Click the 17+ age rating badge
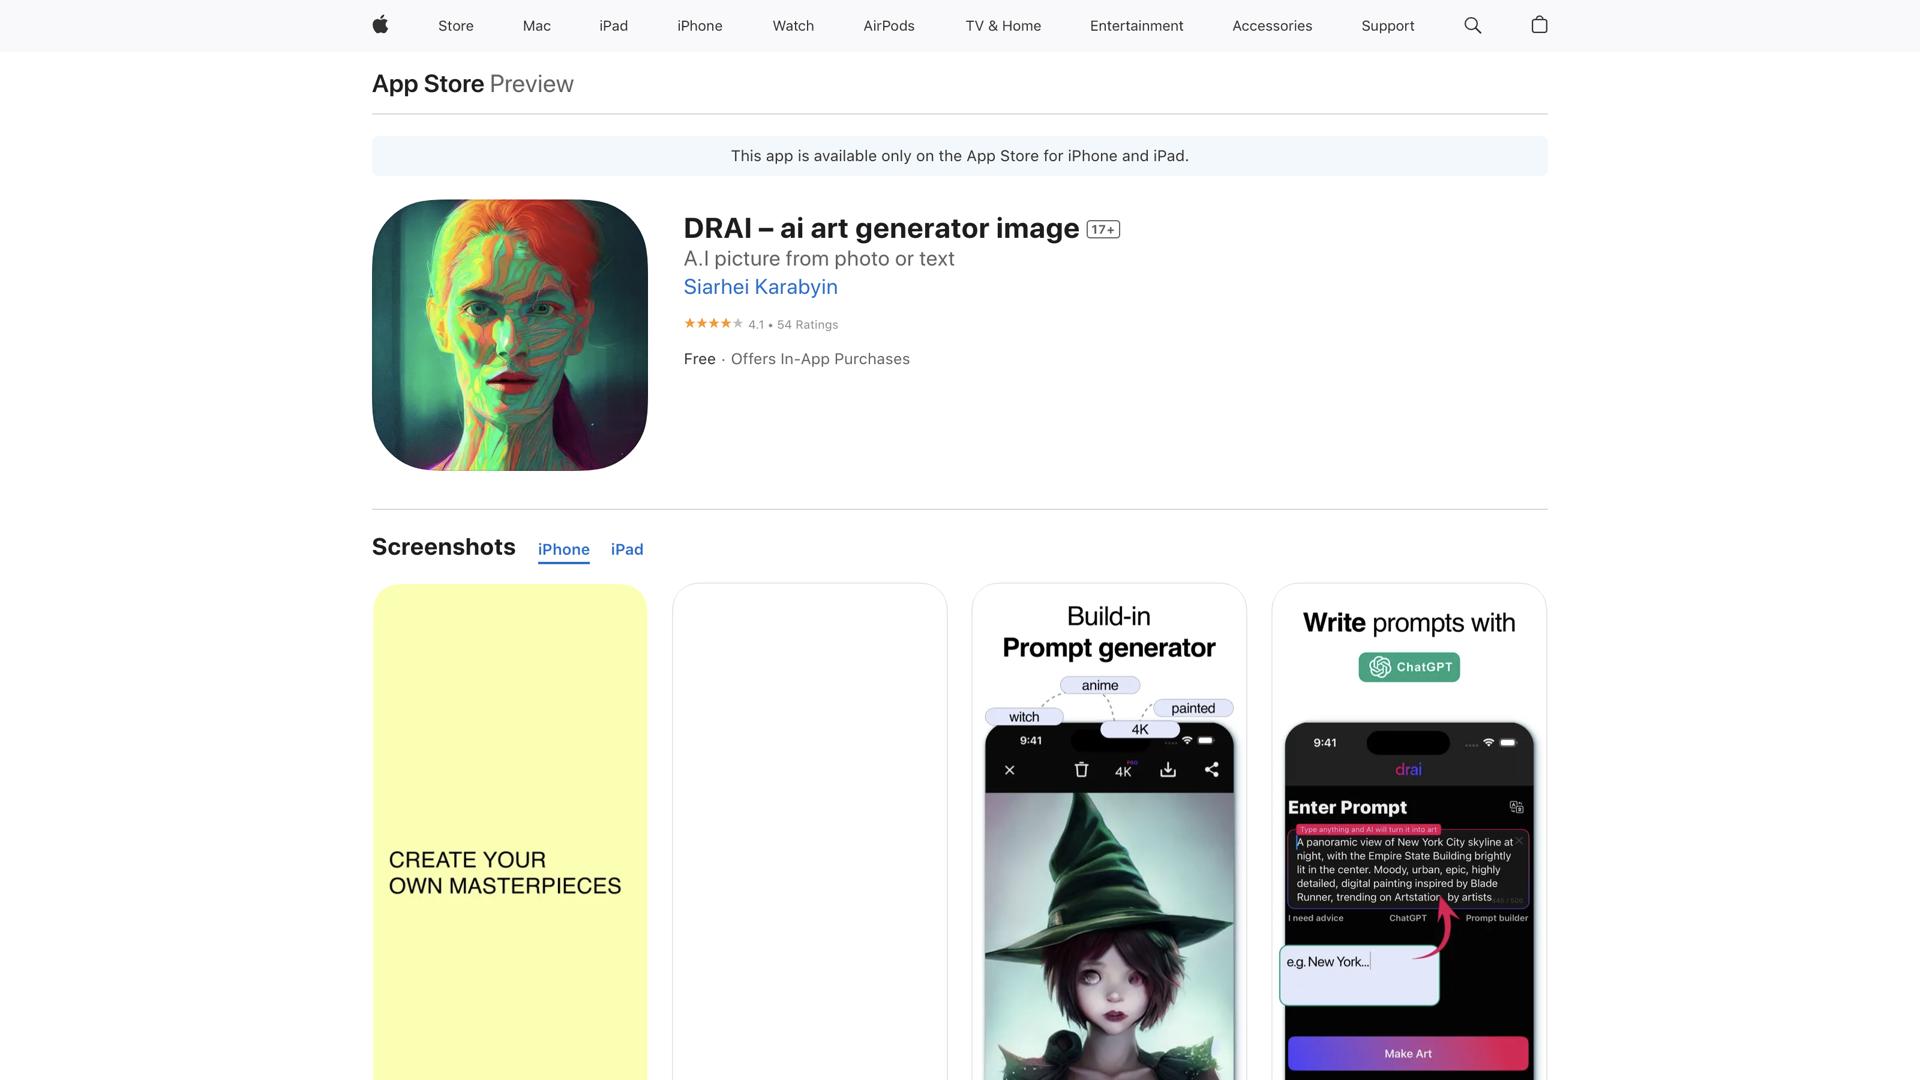Screen dimensions: 1920x1080 [x=1103, y=230]
